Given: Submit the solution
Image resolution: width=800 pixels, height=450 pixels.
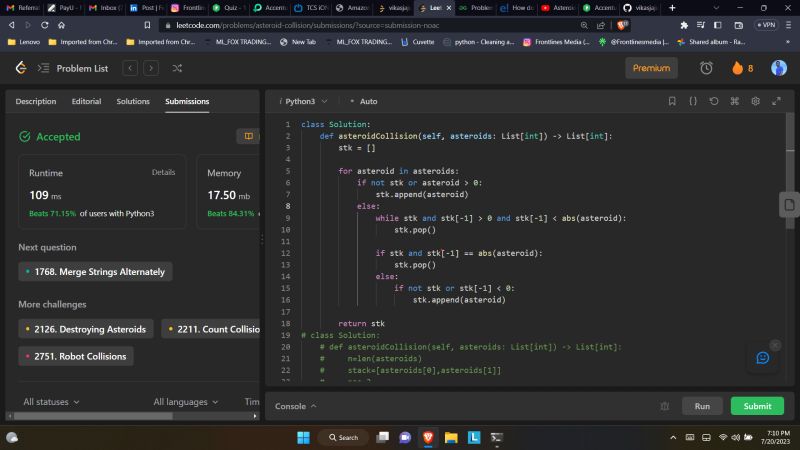Looking at the screenshot, I should 757,406.
